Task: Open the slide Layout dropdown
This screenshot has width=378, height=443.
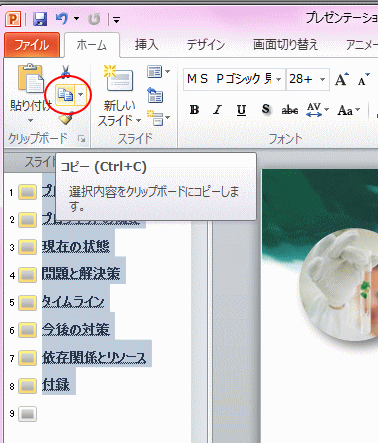Action: [158, 71]
